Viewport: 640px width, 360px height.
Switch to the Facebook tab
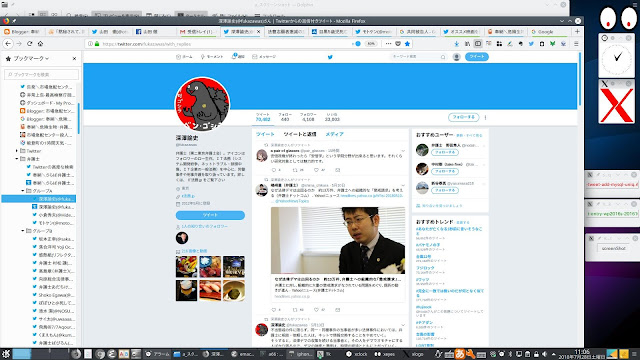pyautogui.click(x=154, y=31)
